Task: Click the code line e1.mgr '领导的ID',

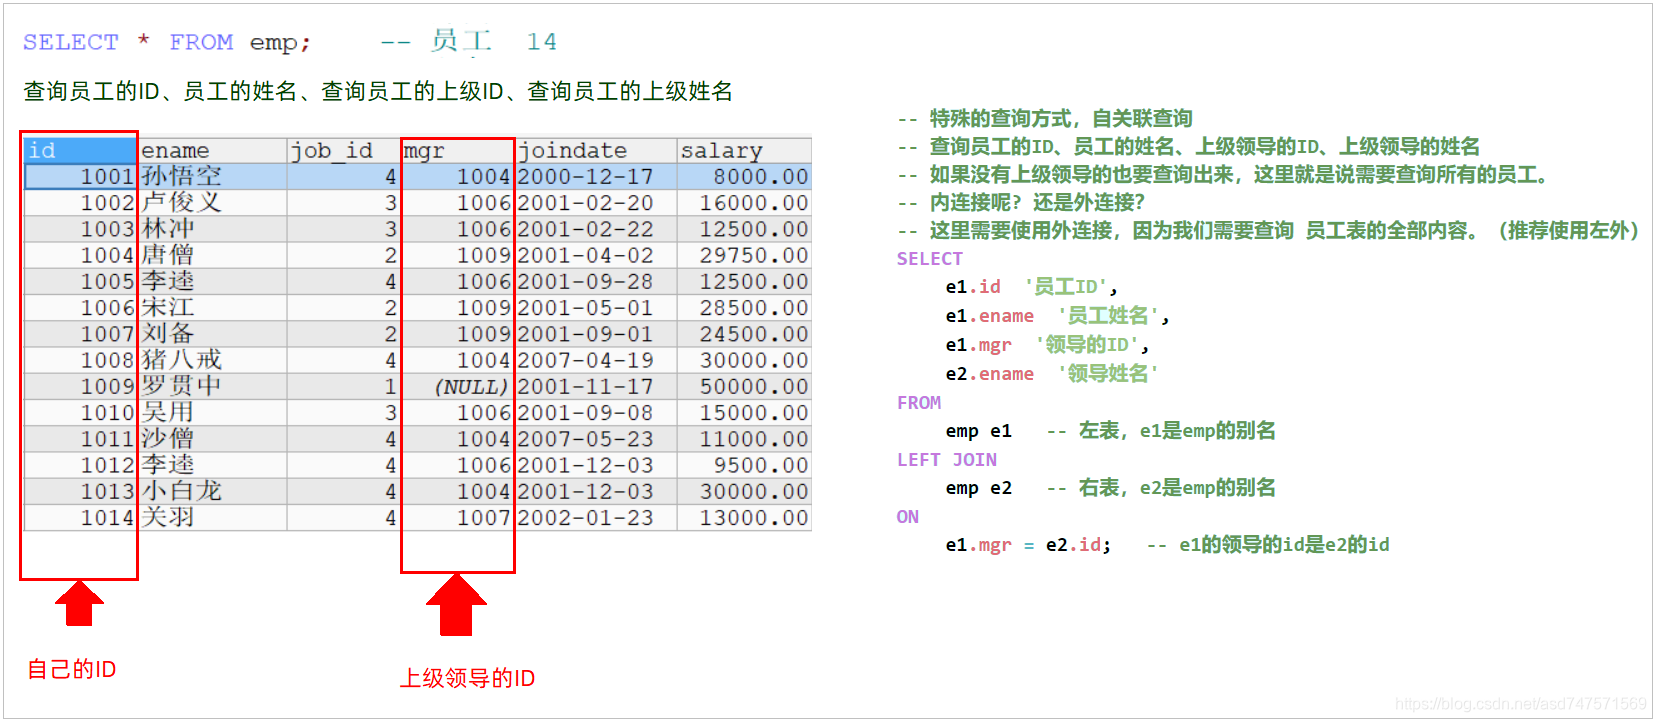Action: point(1047,345)
